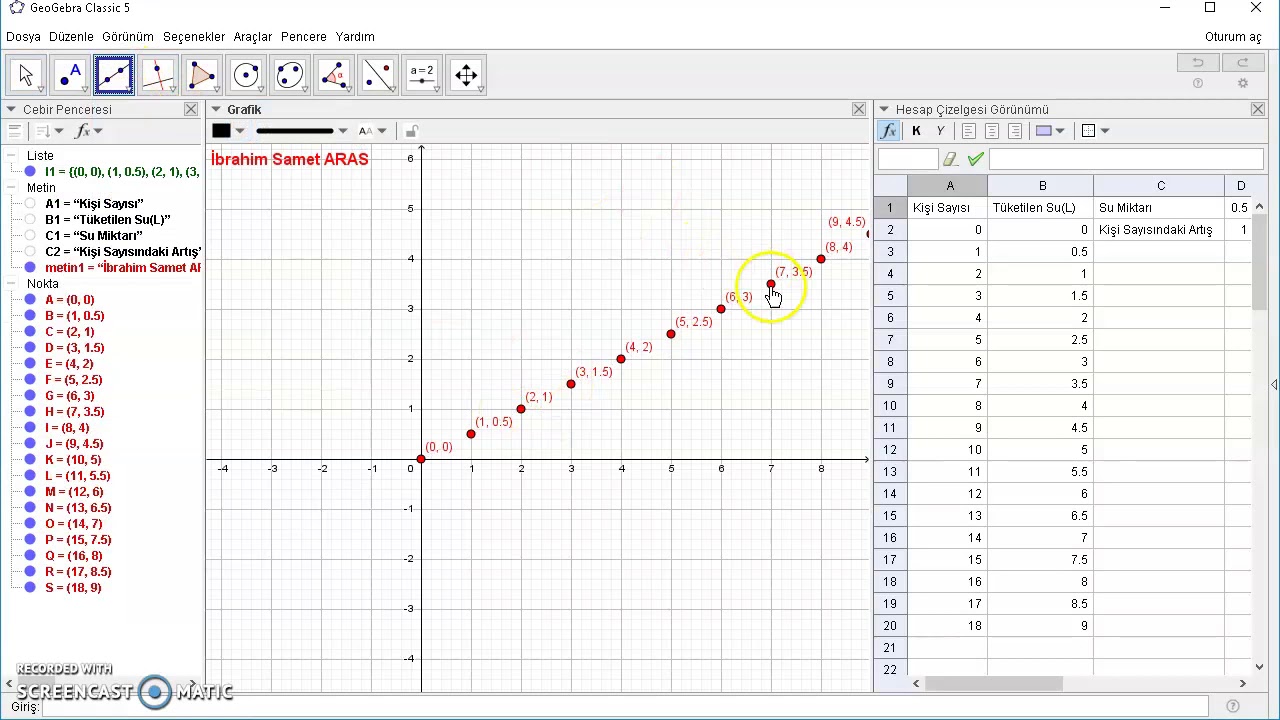Select the Slider a=2 tool
This screenshot has height=720, width=1280.
click(422, 75)
